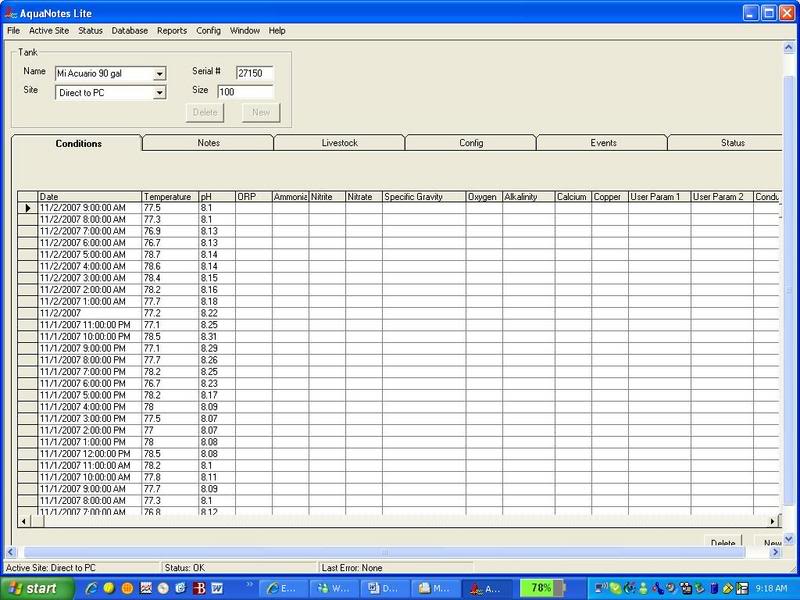Switch to the Events tab
Viewport: 800px width, 600px height.
pyautogui.click(x=603, y=143)
